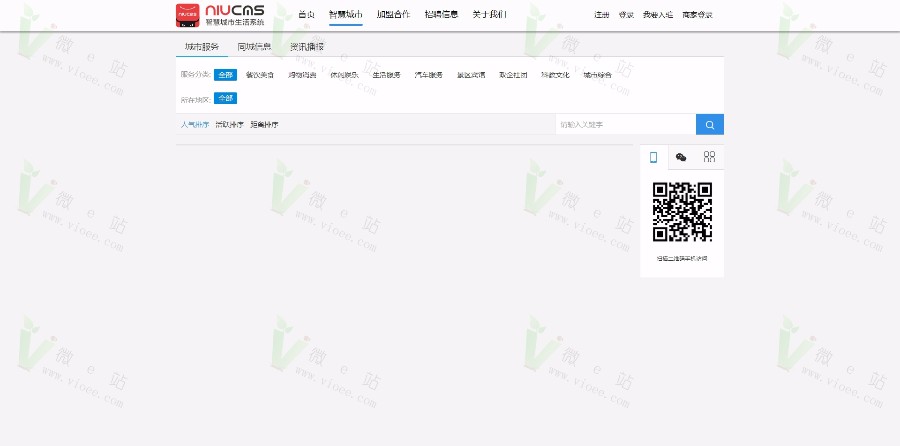Image resolution: width=900 pixels, height=446 pixels.
Task: Open the 智慧城市 navigation item
Action: [x=346, y=14]
